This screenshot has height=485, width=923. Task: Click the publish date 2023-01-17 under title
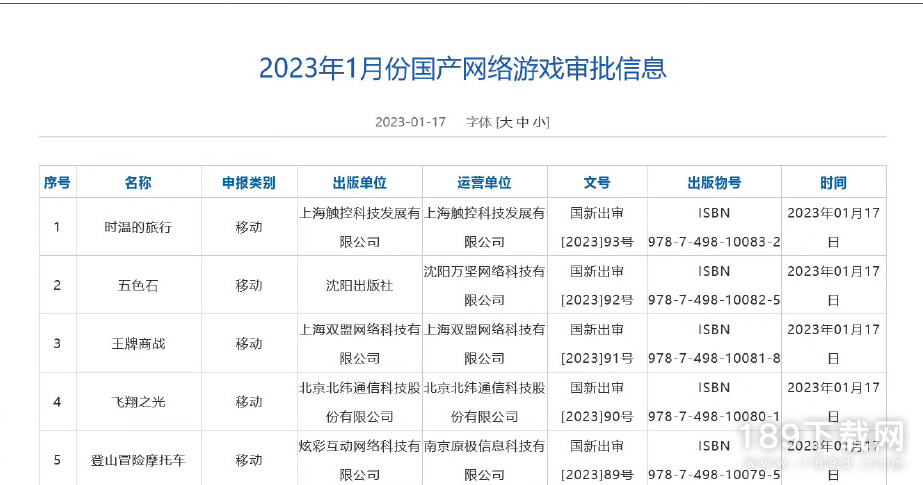tap(410, 122)
